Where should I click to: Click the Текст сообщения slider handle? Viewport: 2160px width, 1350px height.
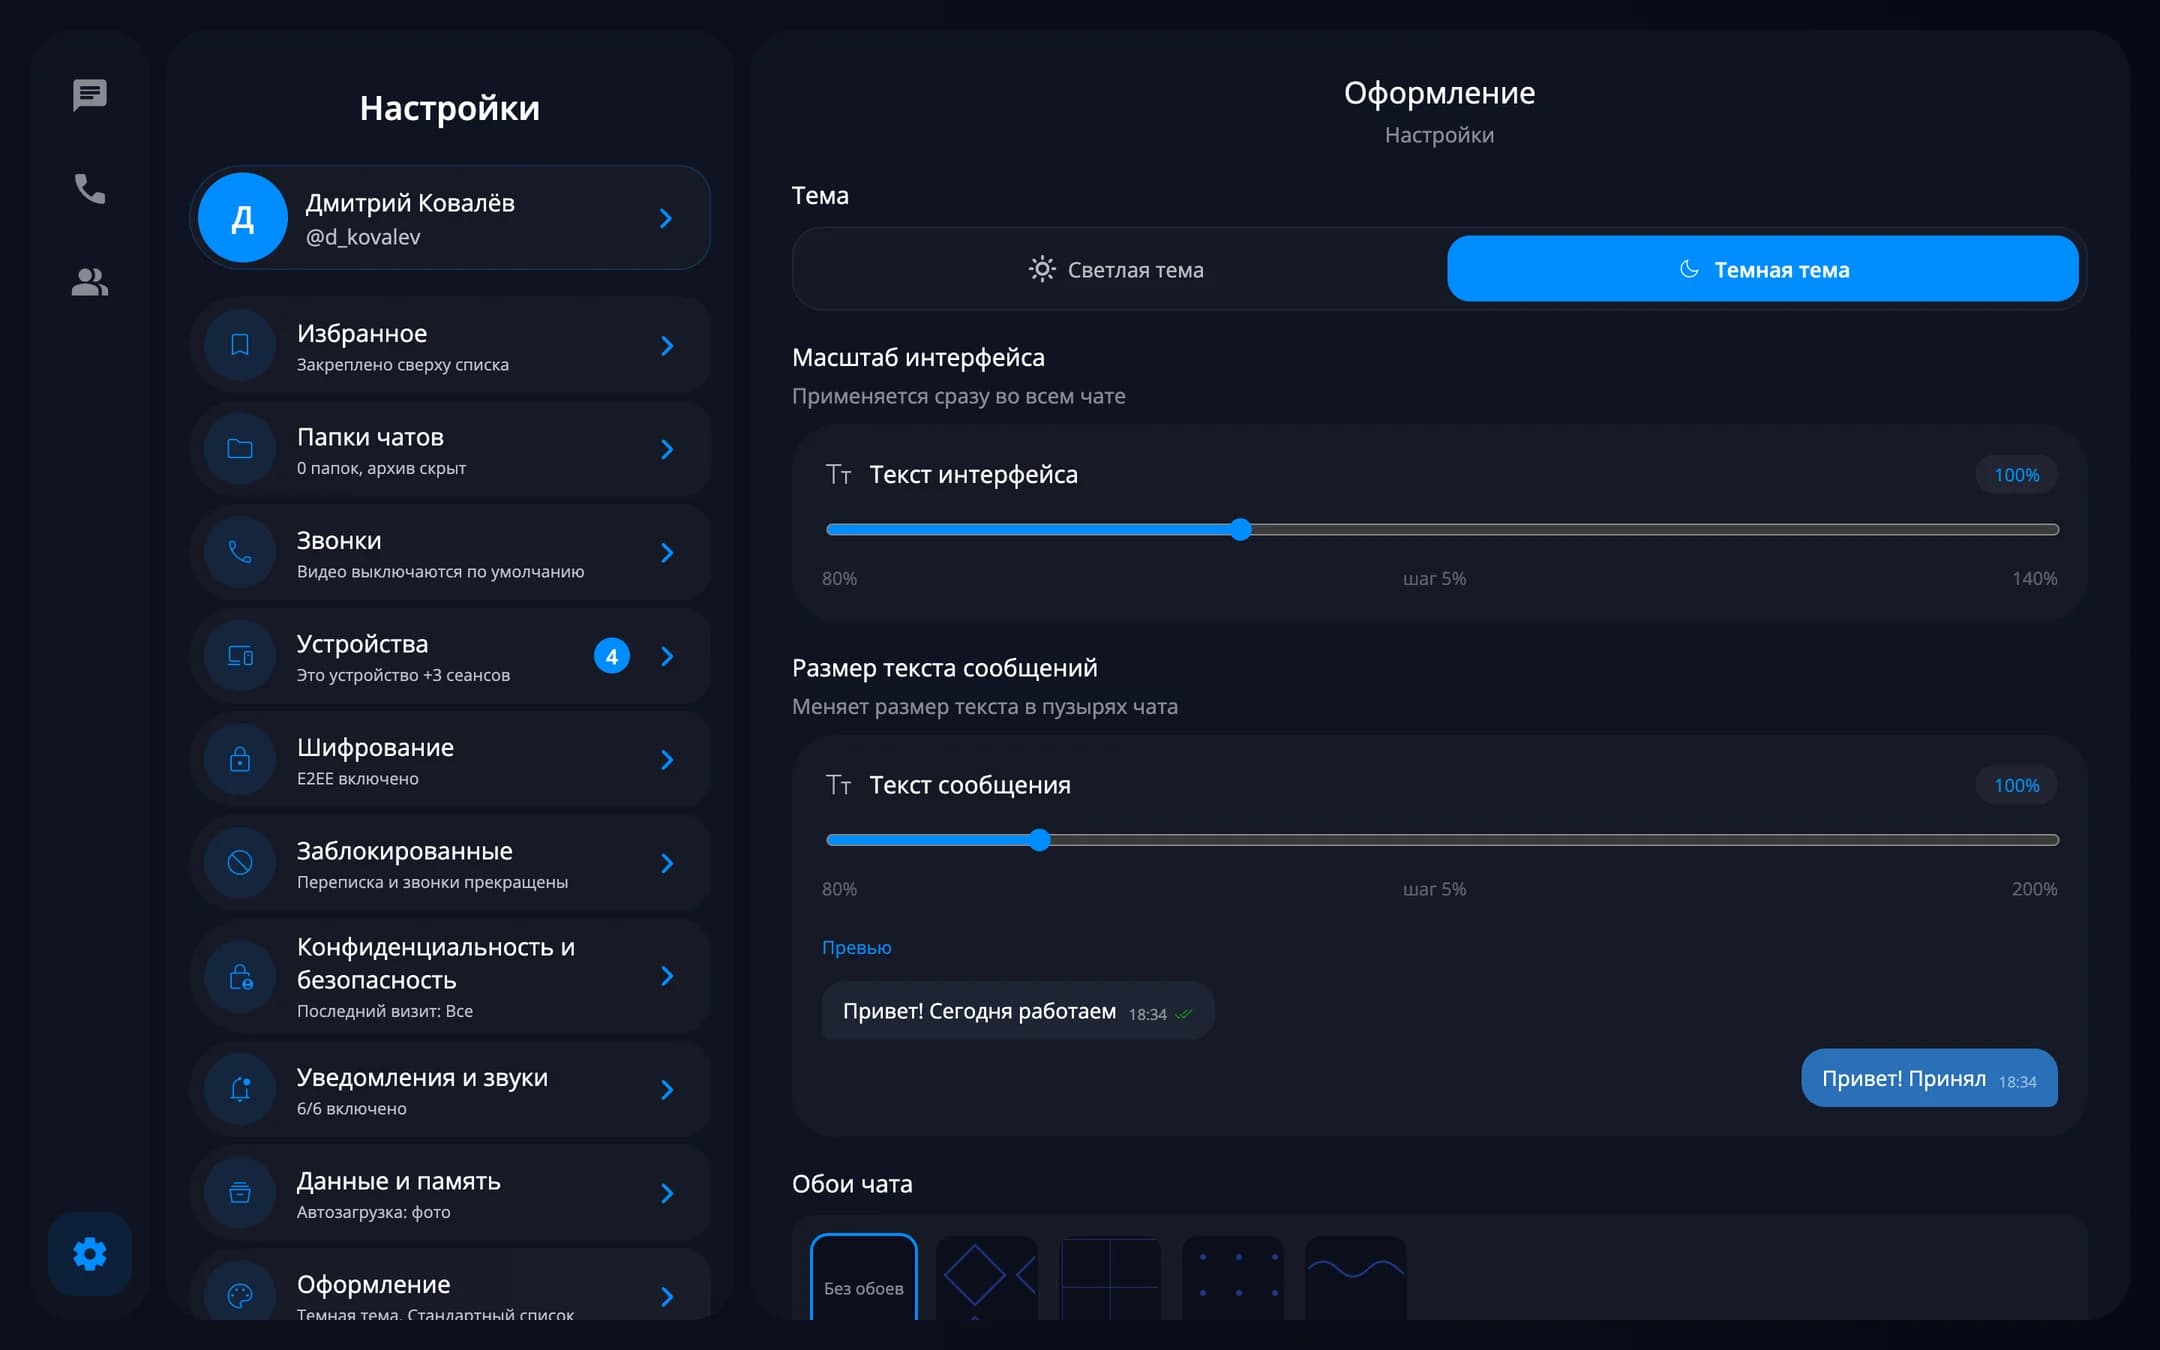tap(1040, 840)
